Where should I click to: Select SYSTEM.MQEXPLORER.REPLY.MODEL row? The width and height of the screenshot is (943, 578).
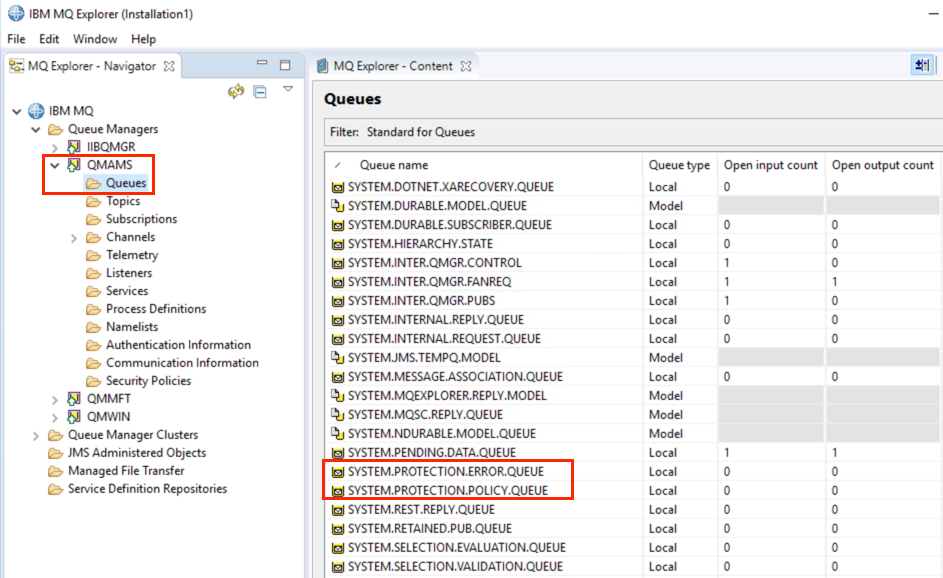(634, 396)
